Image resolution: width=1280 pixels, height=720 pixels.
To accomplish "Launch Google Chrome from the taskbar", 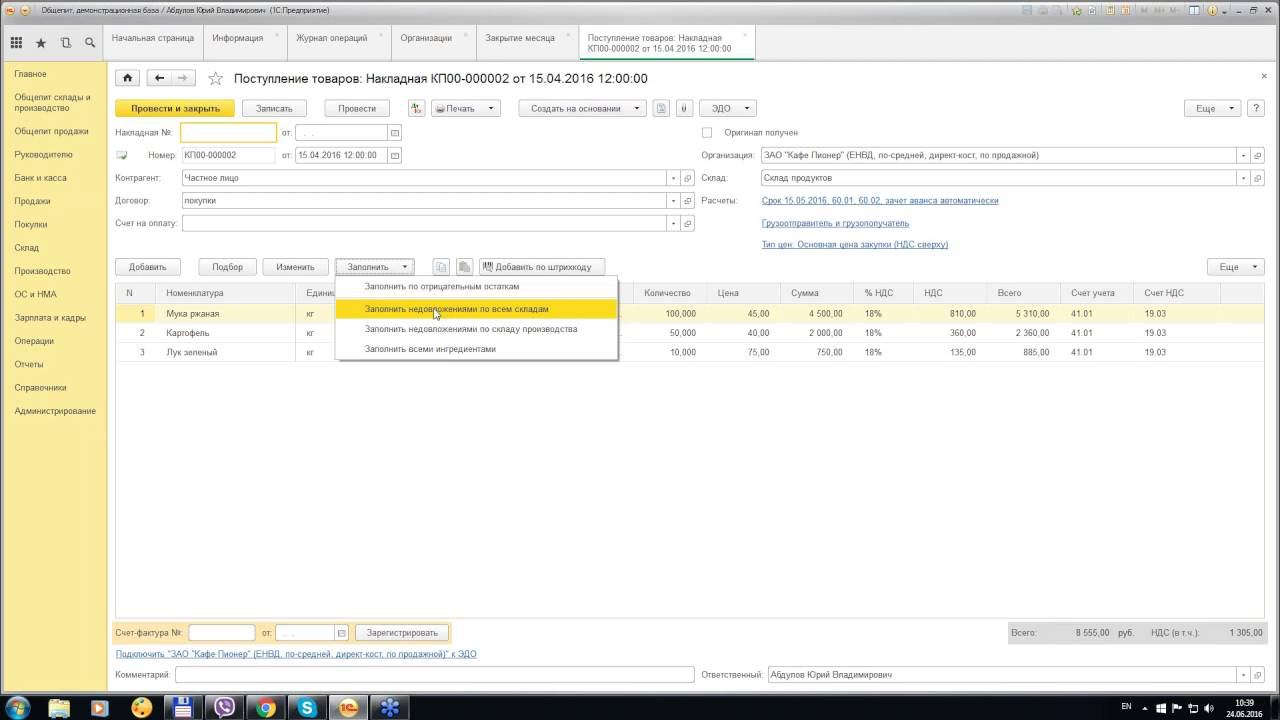I will tap(266, 707).
